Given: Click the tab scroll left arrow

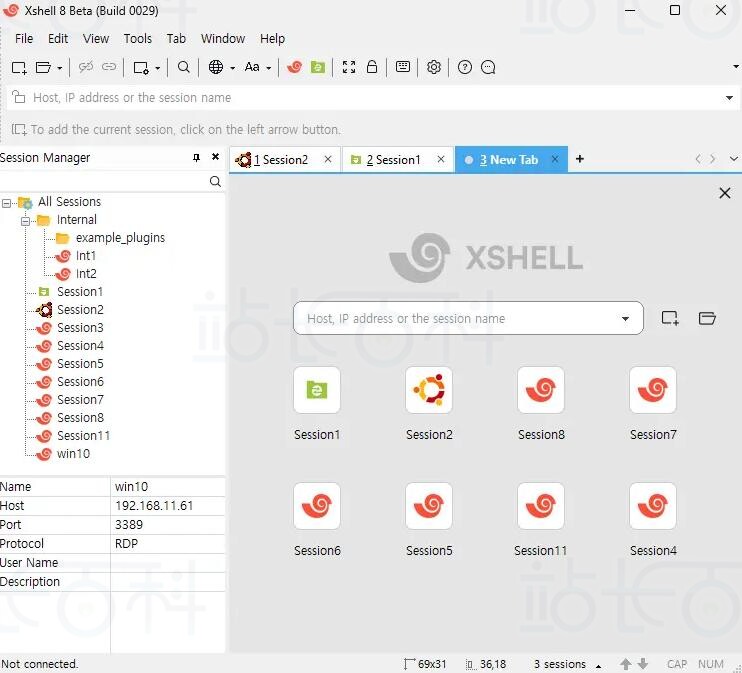Looking at the screenshot, I should click(x=698, y=159).
